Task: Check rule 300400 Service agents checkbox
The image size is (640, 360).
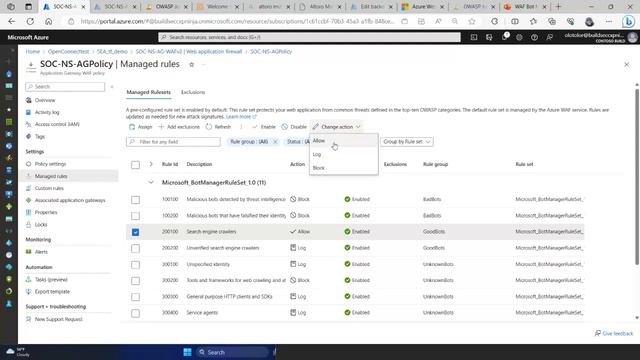Action: click(x=136, y=313)
